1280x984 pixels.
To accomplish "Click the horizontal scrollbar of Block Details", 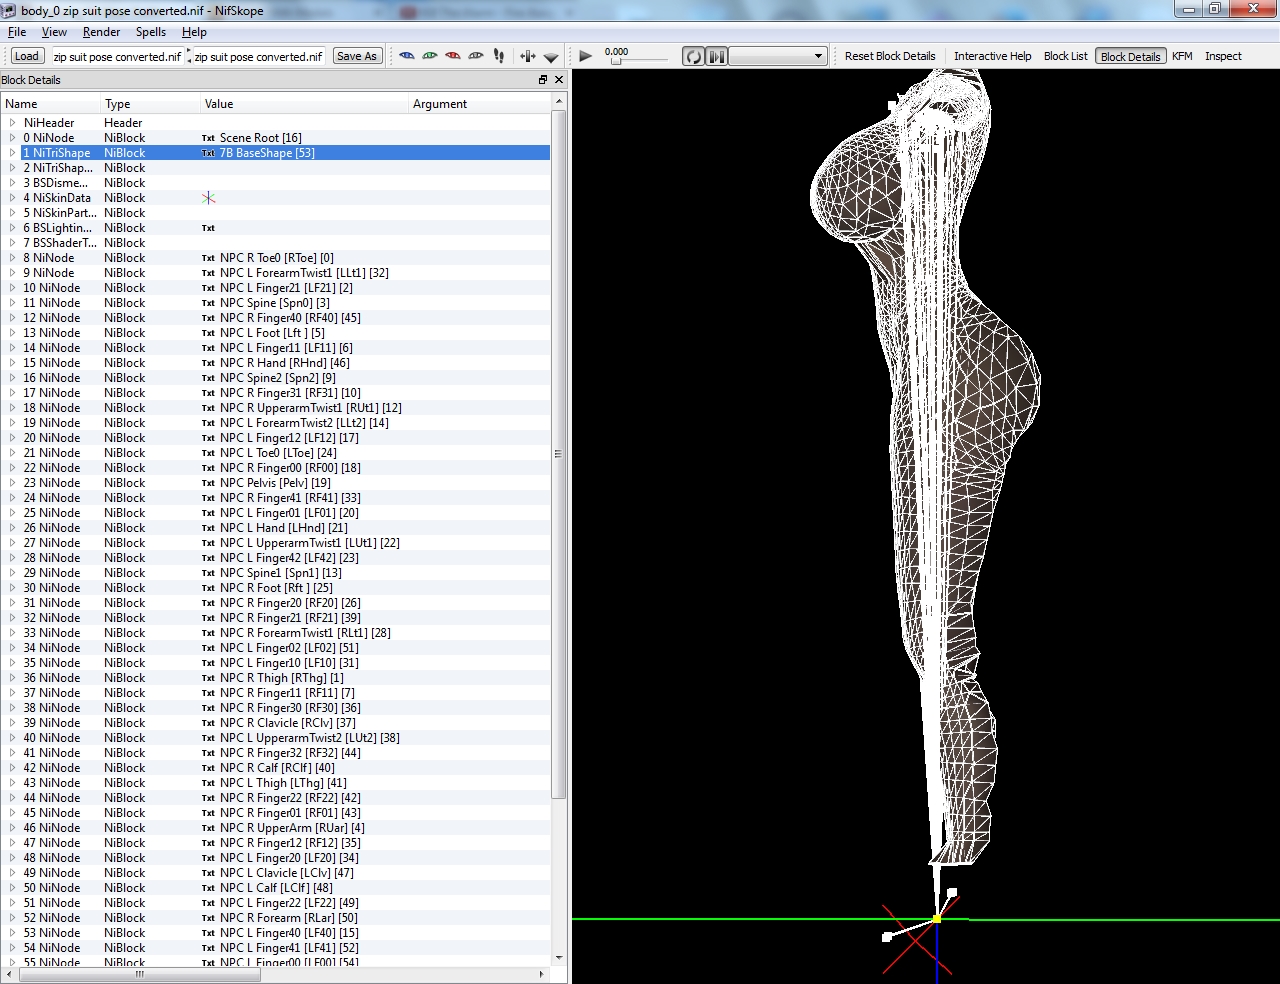I will (140, 974).
